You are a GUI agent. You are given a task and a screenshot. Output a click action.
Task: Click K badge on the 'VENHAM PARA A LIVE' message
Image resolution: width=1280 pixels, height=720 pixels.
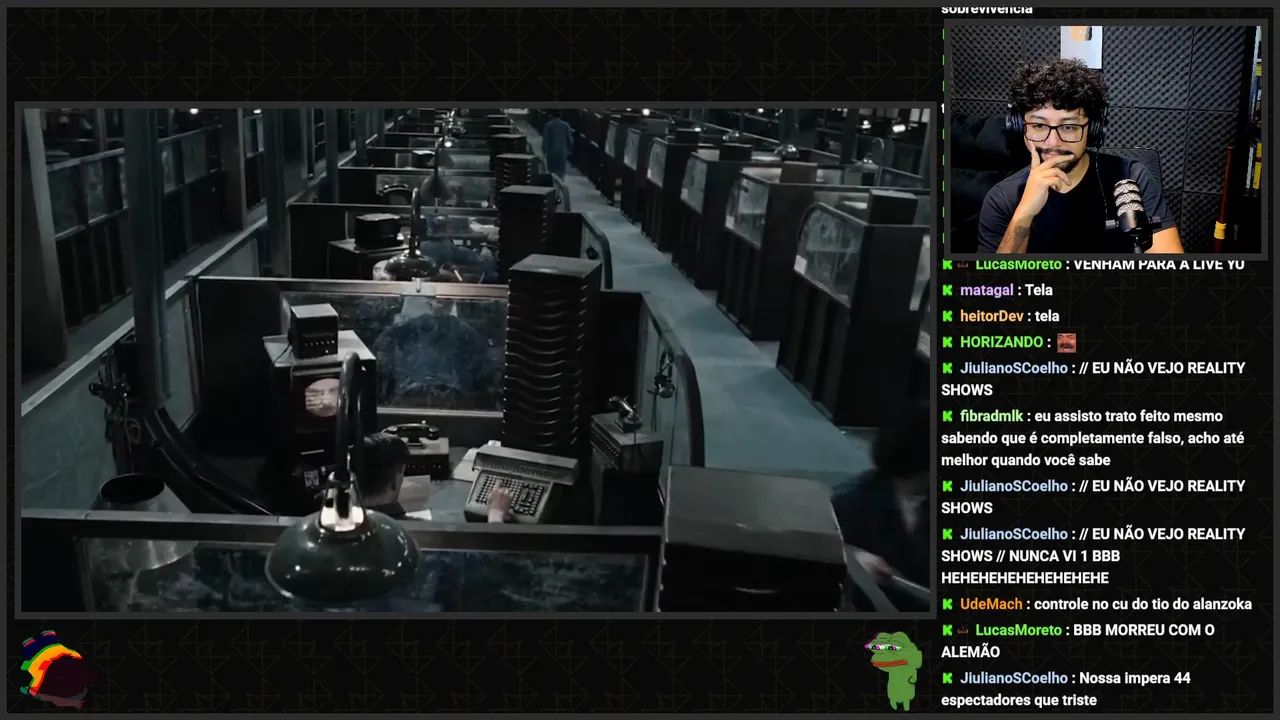(x=947, y=264)
